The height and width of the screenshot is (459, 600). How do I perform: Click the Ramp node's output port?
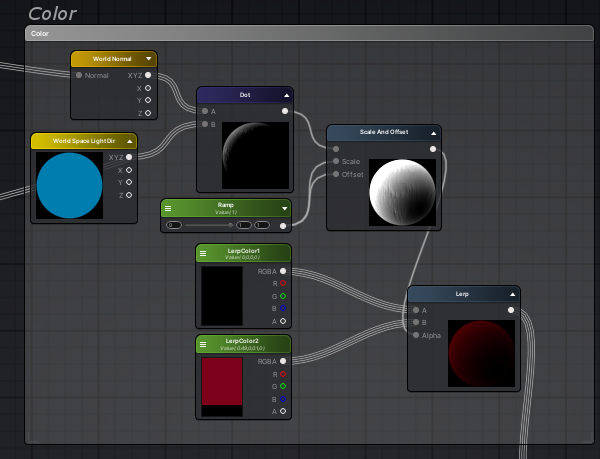pyautogui.click(x=283, y=226)
